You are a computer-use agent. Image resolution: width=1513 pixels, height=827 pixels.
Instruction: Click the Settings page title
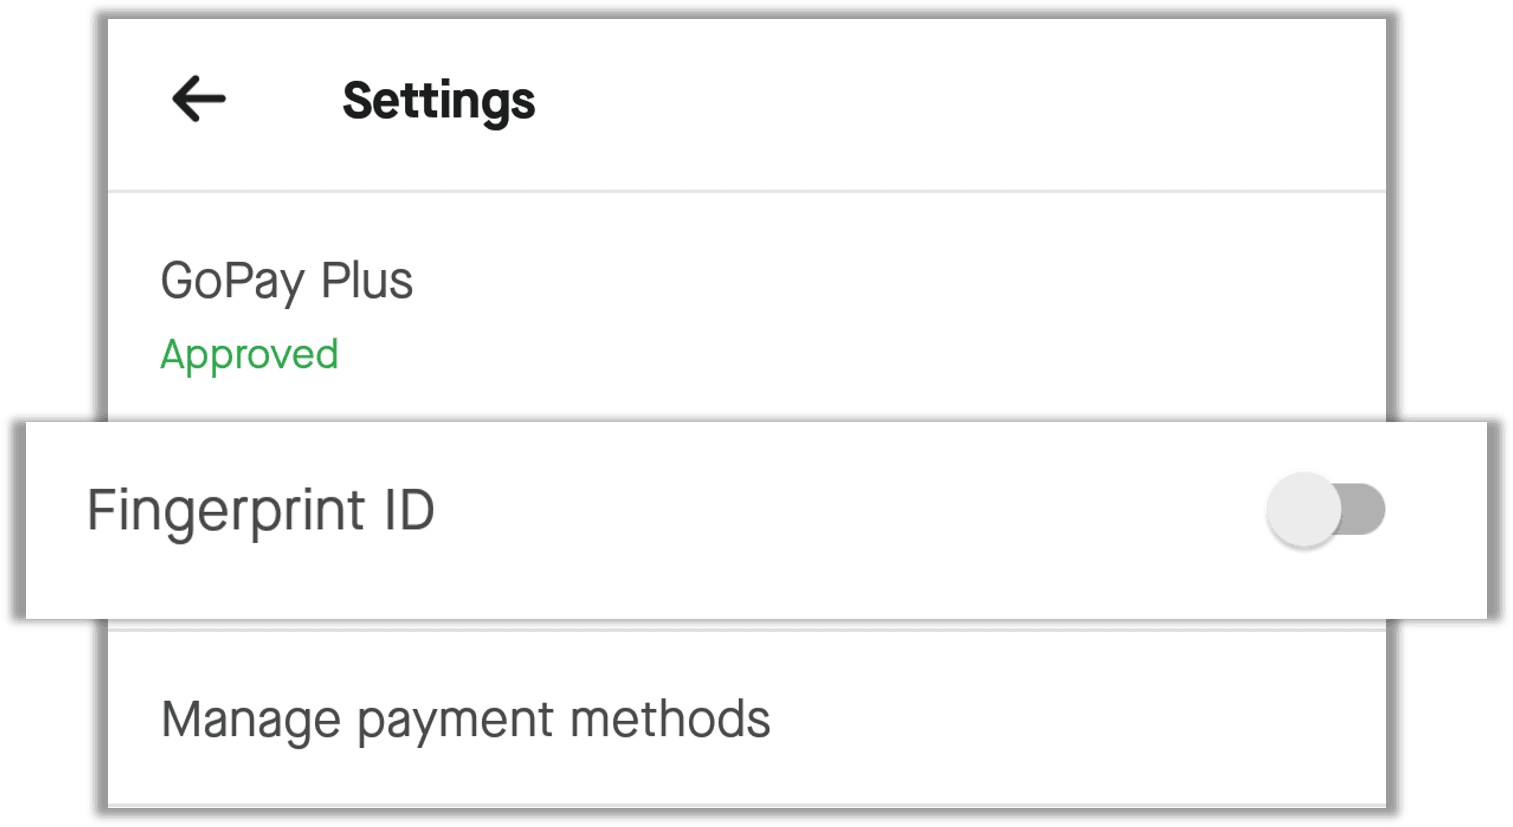coord(438,101)
